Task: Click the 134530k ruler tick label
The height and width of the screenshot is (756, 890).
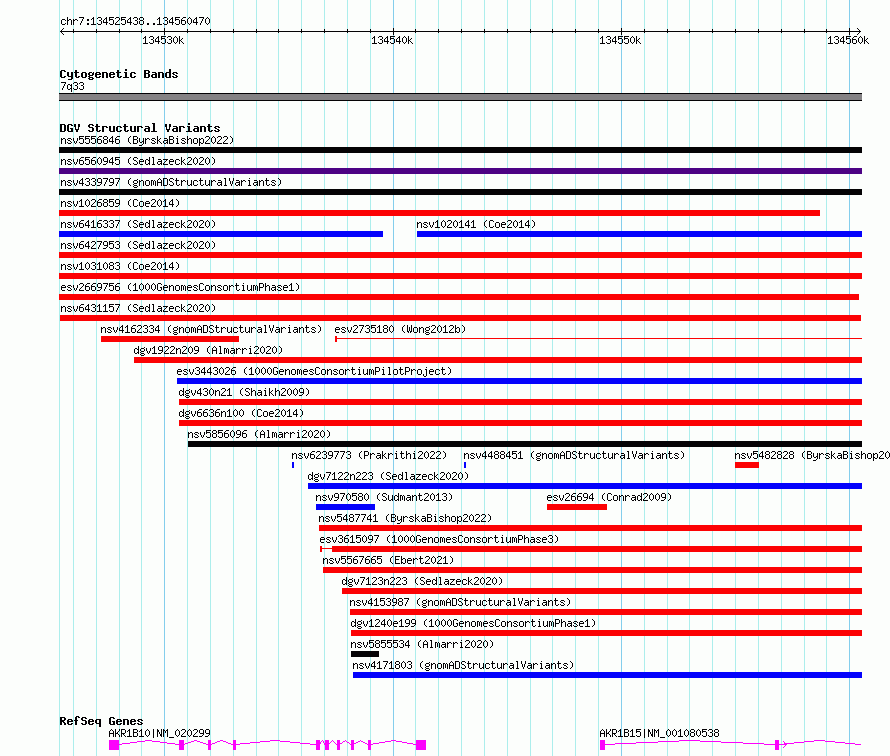Action: (163, 40)
